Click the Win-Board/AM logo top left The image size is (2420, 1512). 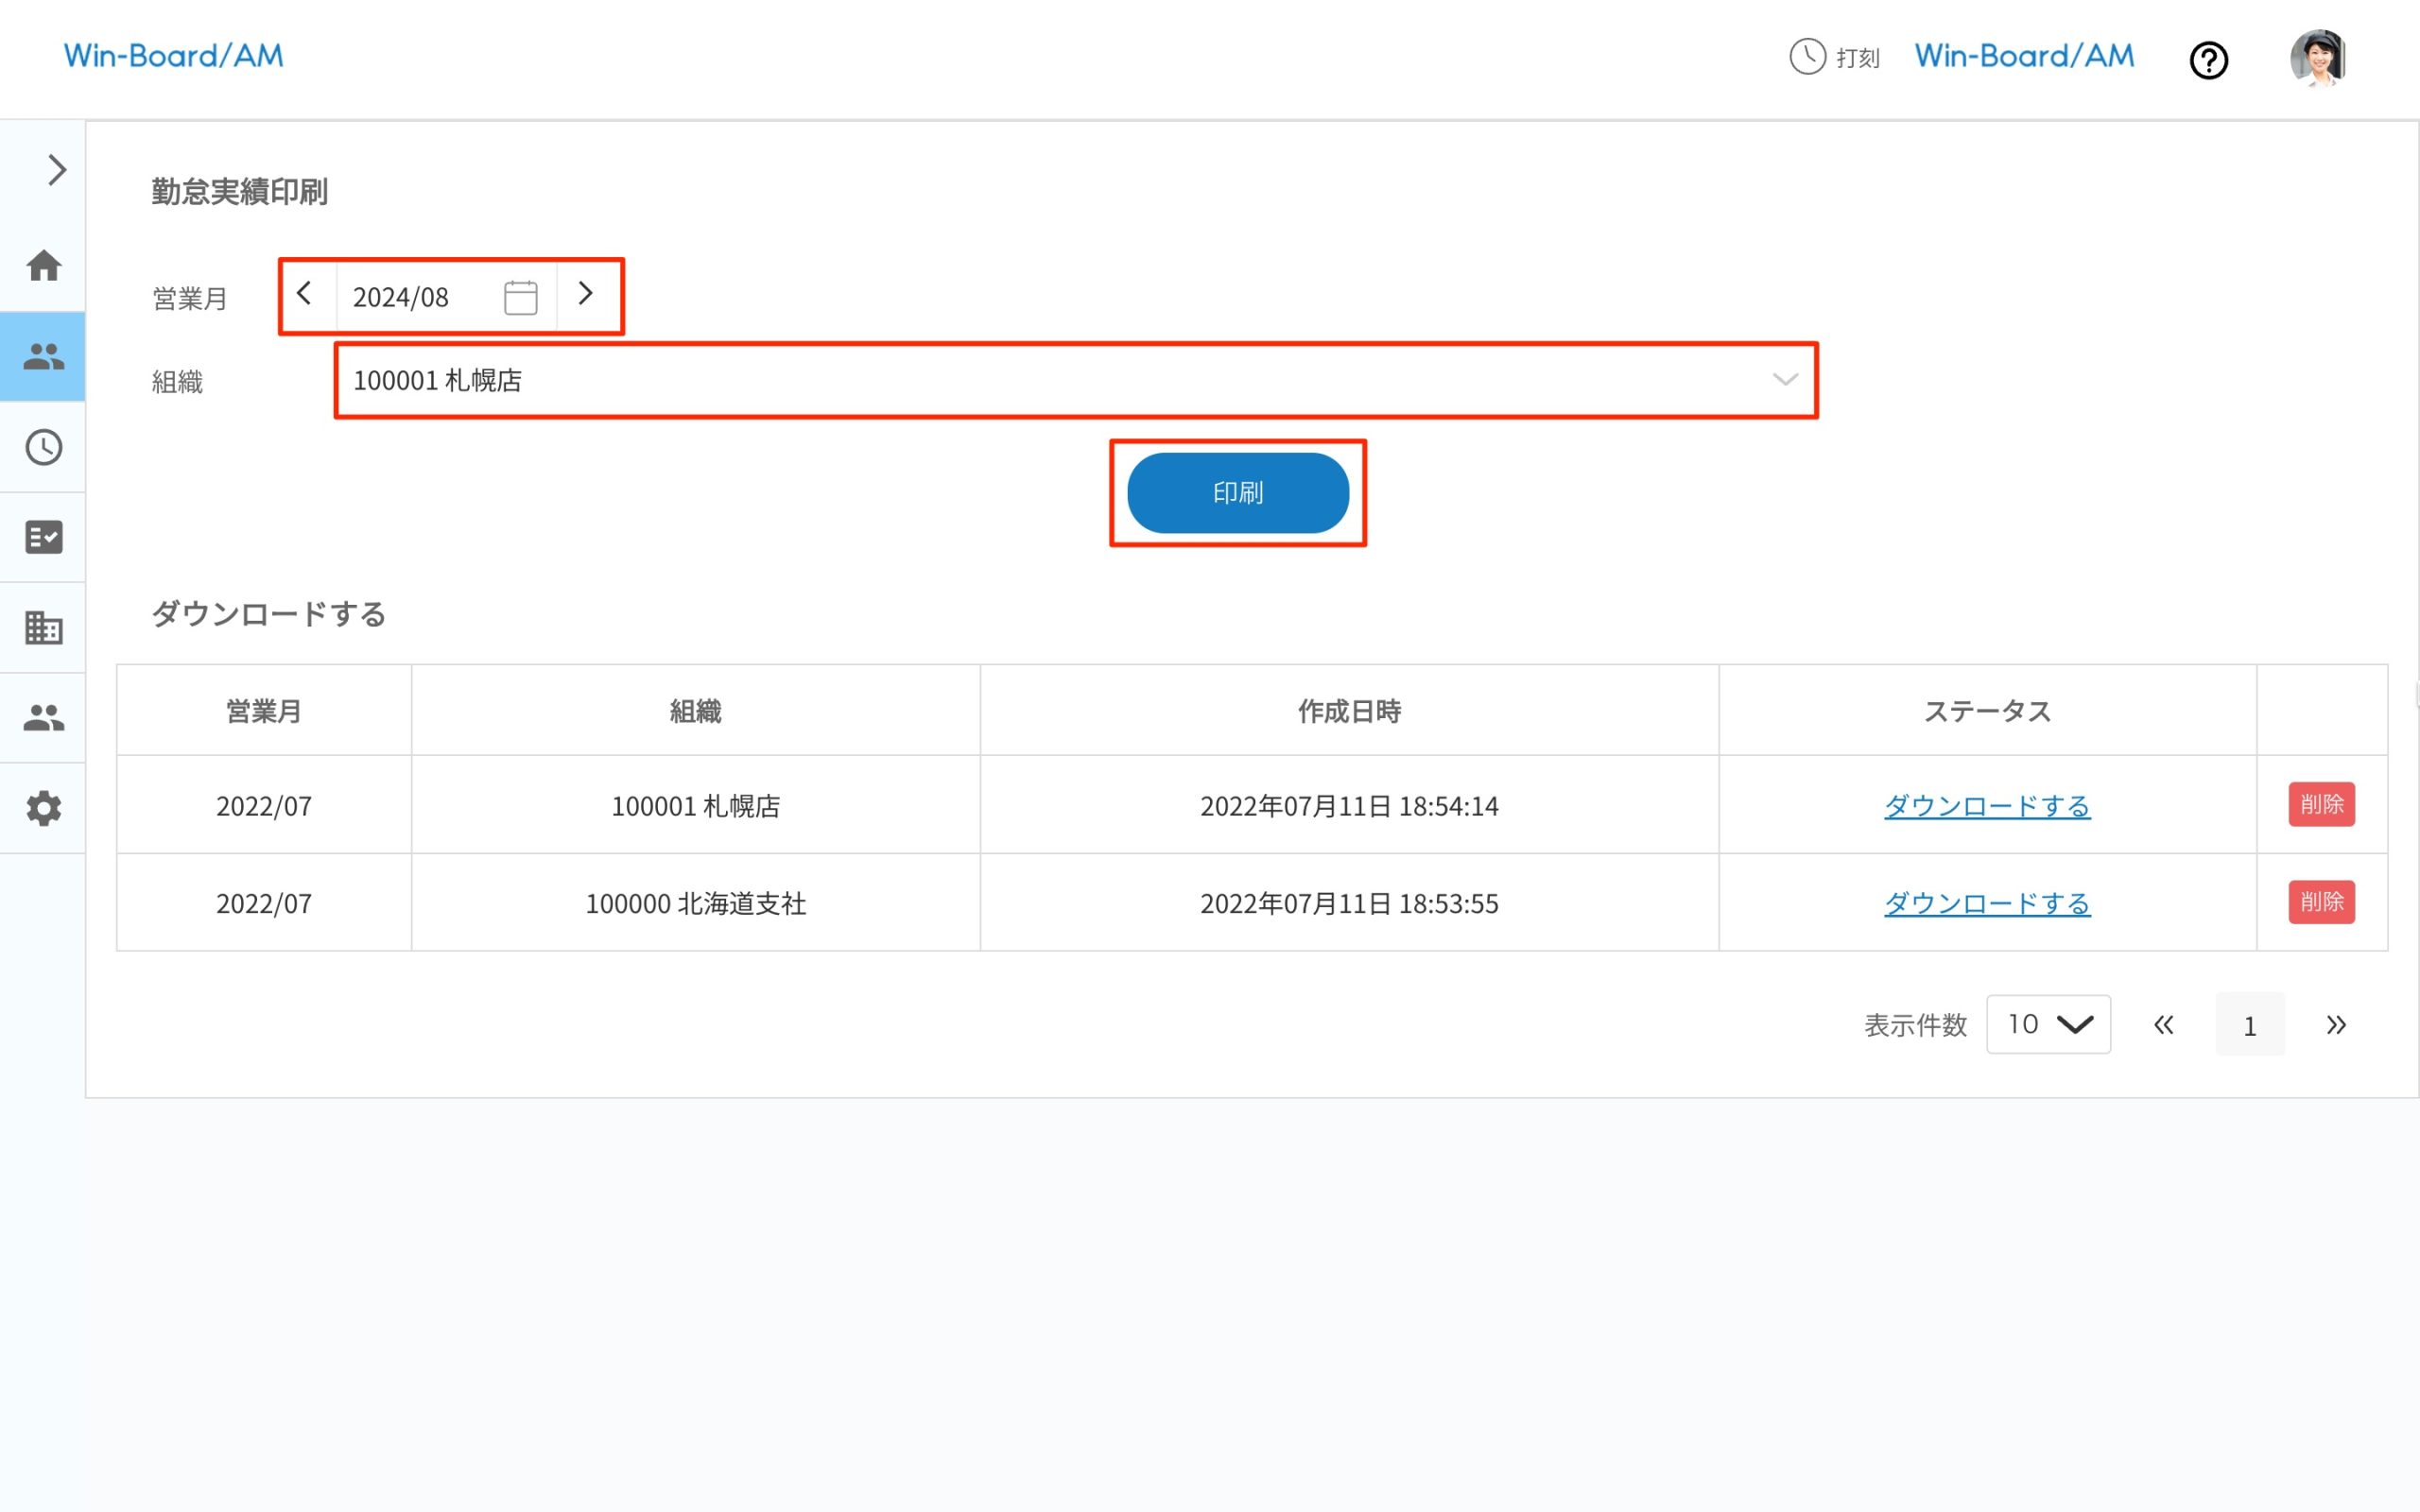(174, 56)
